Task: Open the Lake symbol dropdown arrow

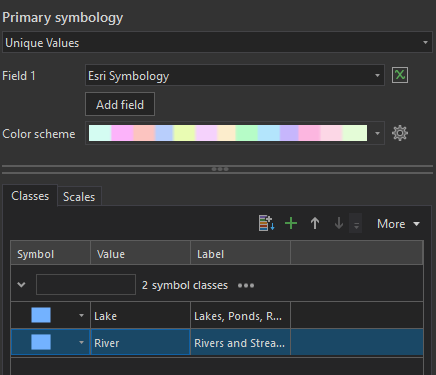Action: click(x=81, y=315)
